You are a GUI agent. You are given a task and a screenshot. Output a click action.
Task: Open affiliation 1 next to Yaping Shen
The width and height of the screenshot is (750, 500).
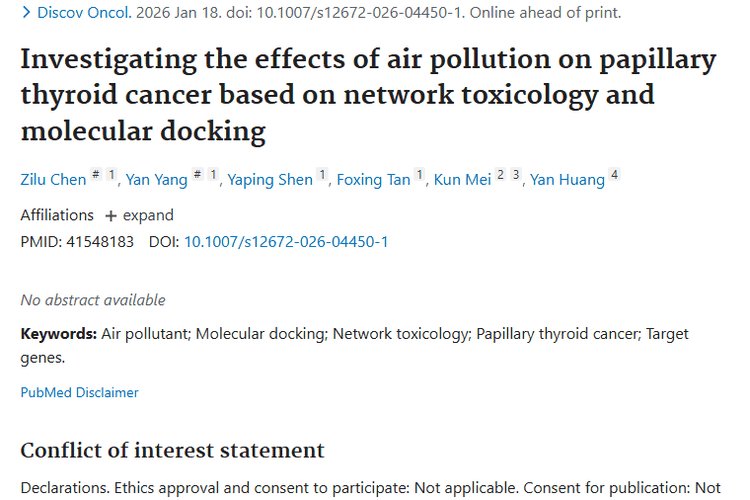323,175
